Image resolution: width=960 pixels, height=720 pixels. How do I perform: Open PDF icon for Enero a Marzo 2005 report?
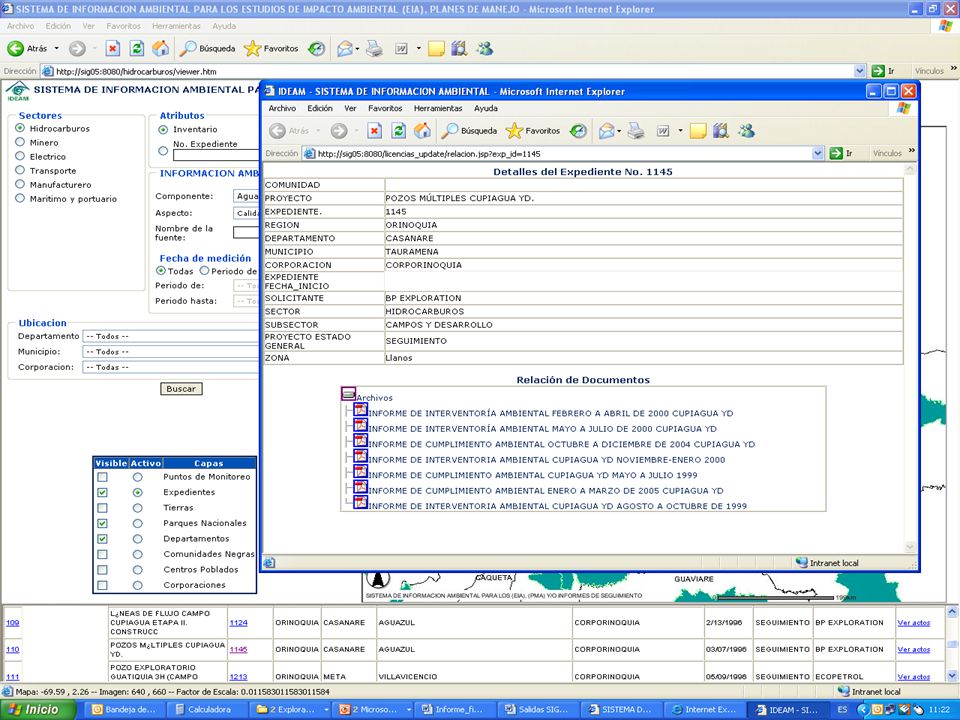tap(361, 487)
